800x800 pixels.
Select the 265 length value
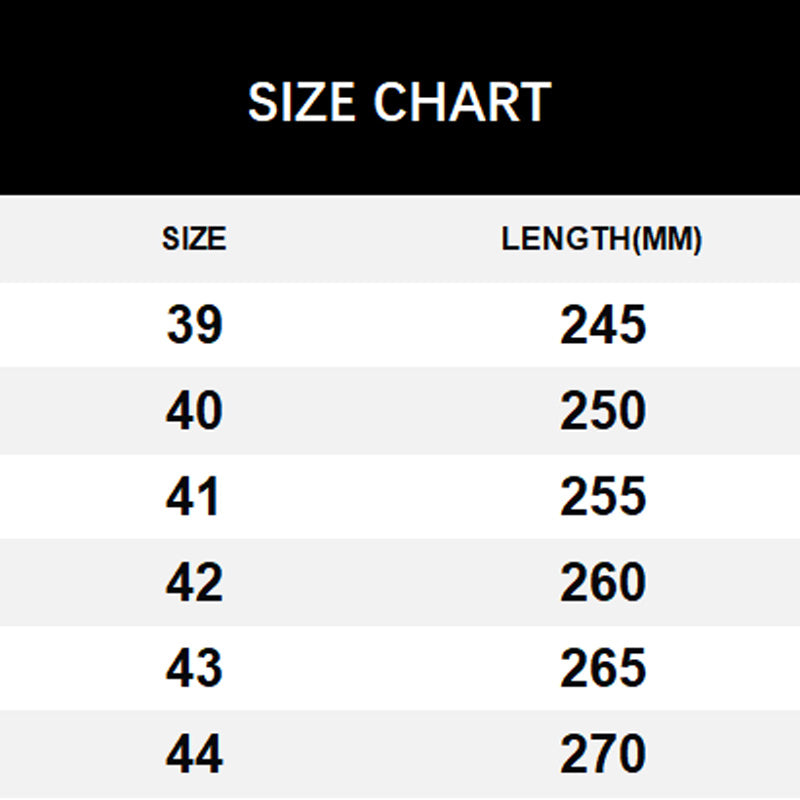[603, 669]
